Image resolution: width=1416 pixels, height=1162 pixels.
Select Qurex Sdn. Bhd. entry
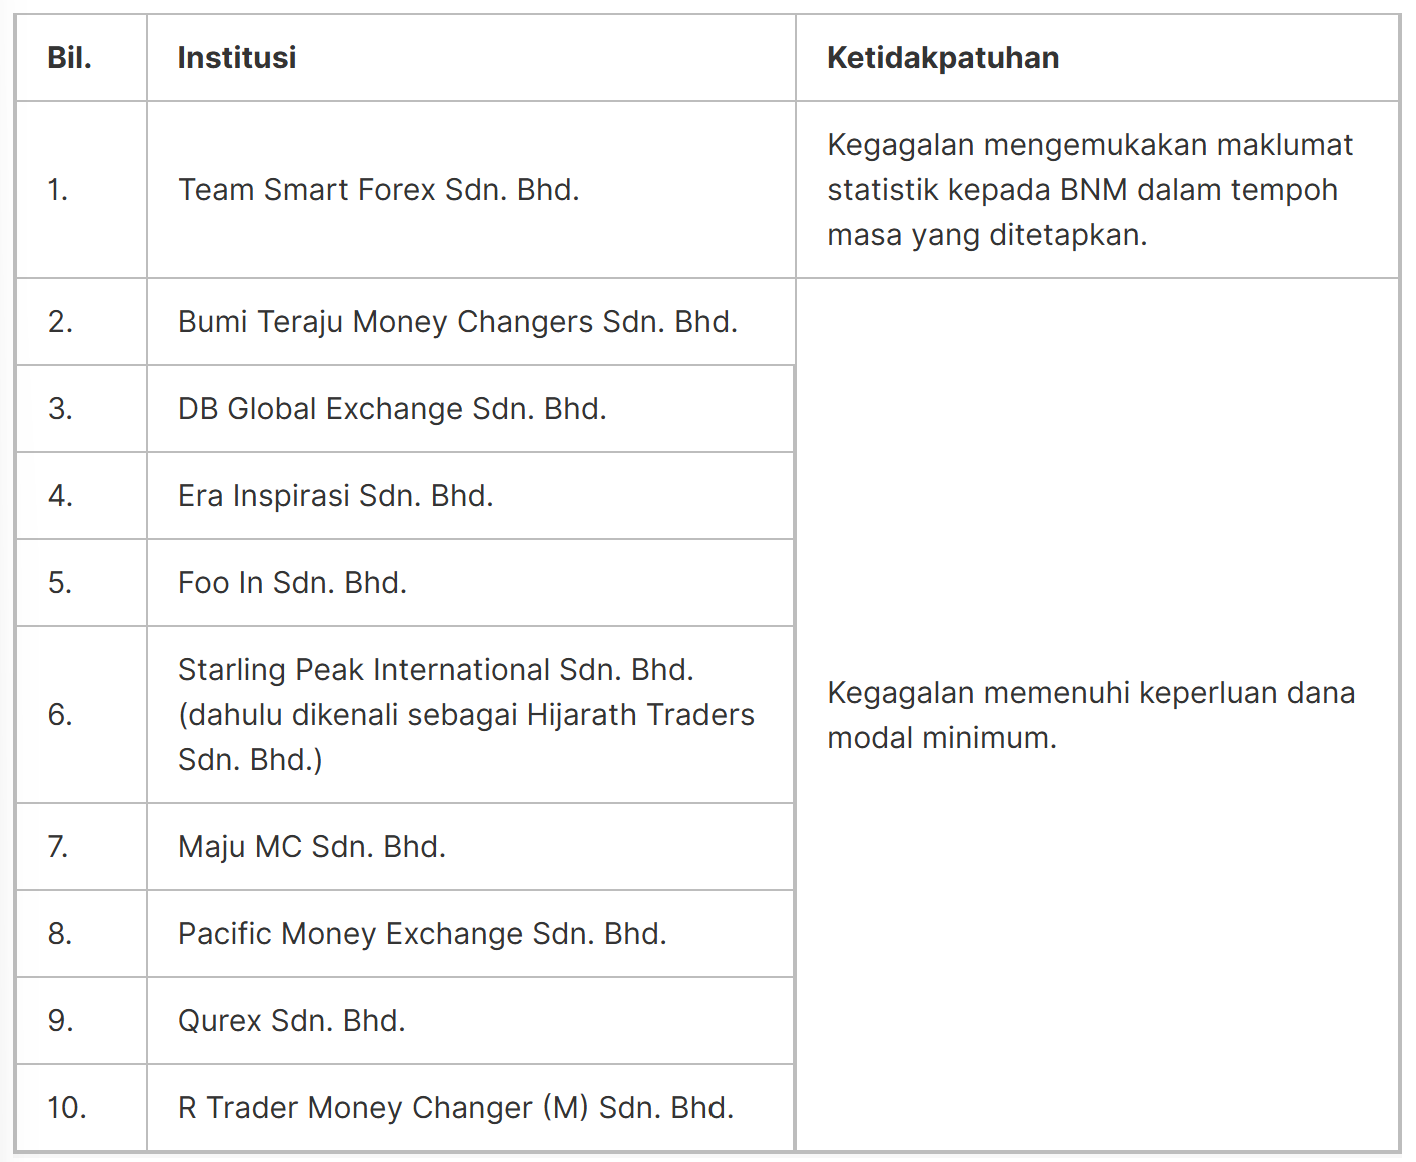[291, 1021]
